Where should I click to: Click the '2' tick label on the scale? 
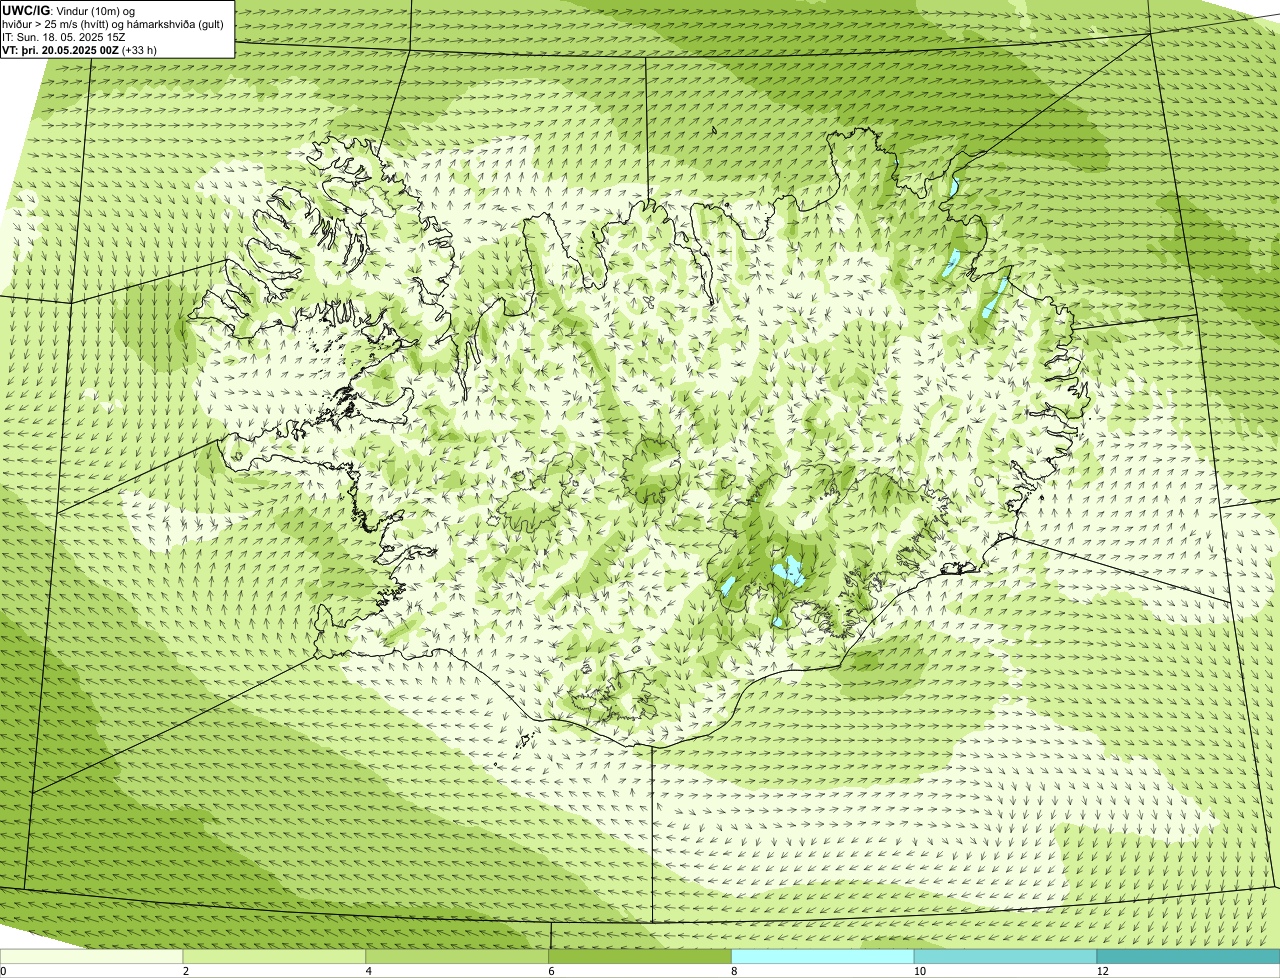coord(186,971)
